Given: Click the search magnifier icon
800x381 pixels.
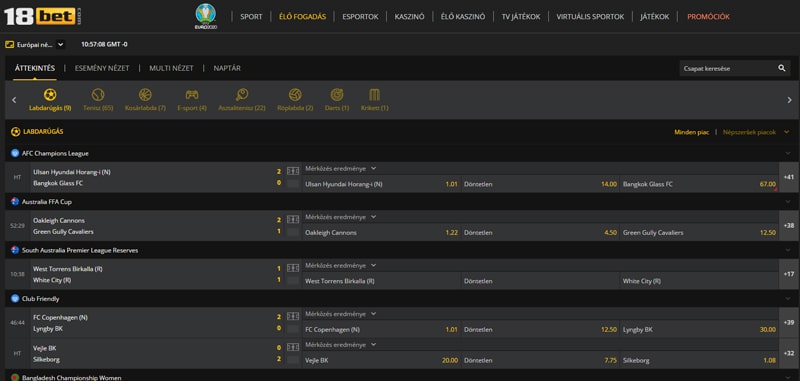Looking at the screenshot, I should click(782, 68).
